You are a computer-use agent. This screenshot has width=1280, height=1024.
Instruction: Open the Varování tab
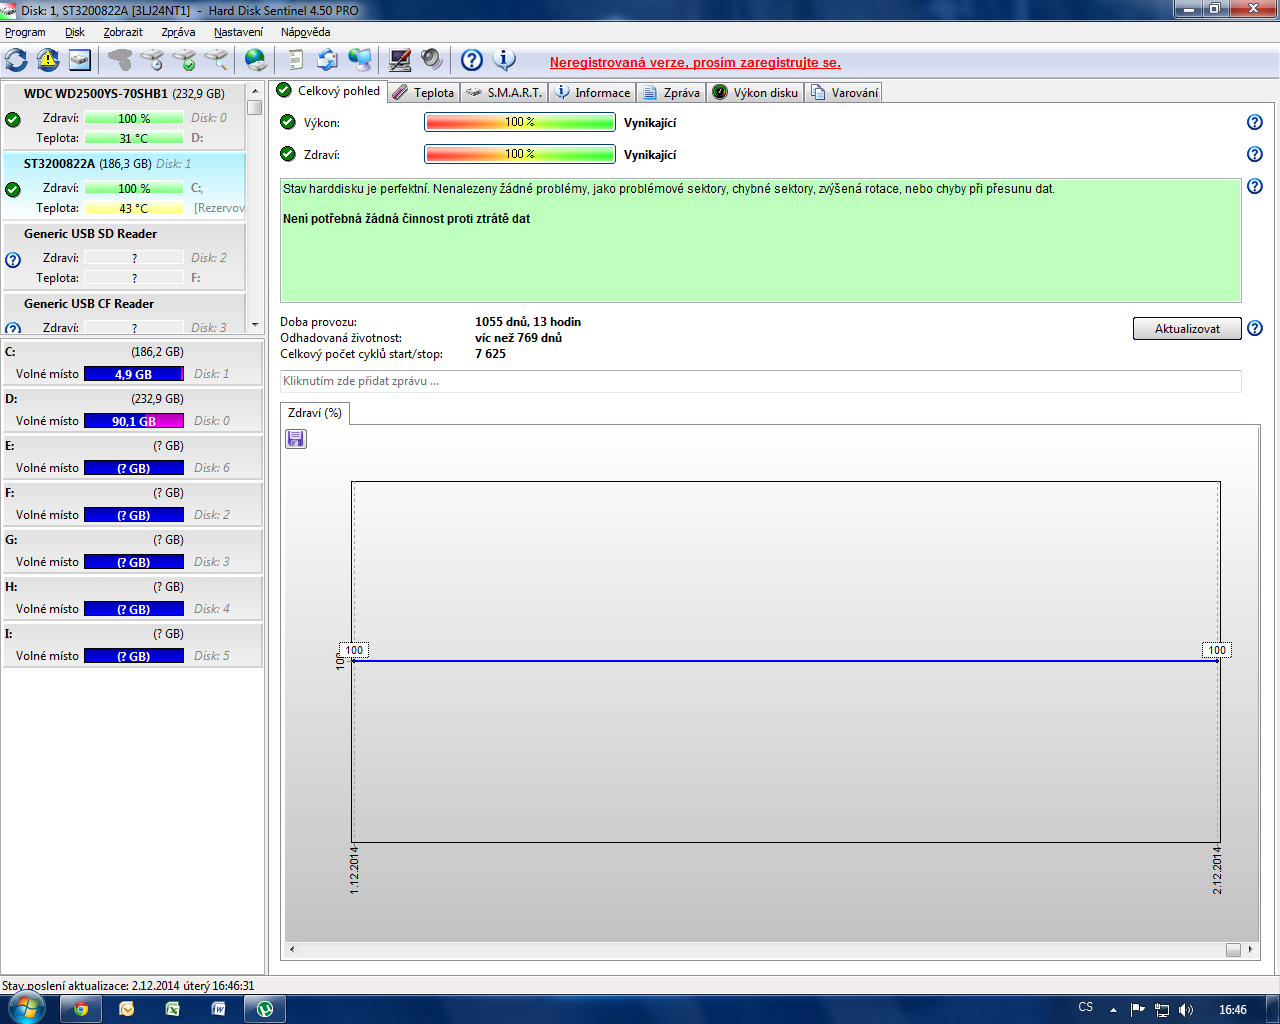click(845, 92)
